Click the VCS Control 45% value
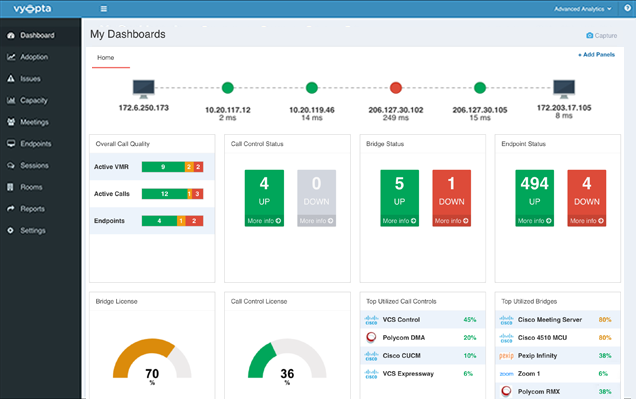Viewport: 636px width, 399px height. point(470,320)
